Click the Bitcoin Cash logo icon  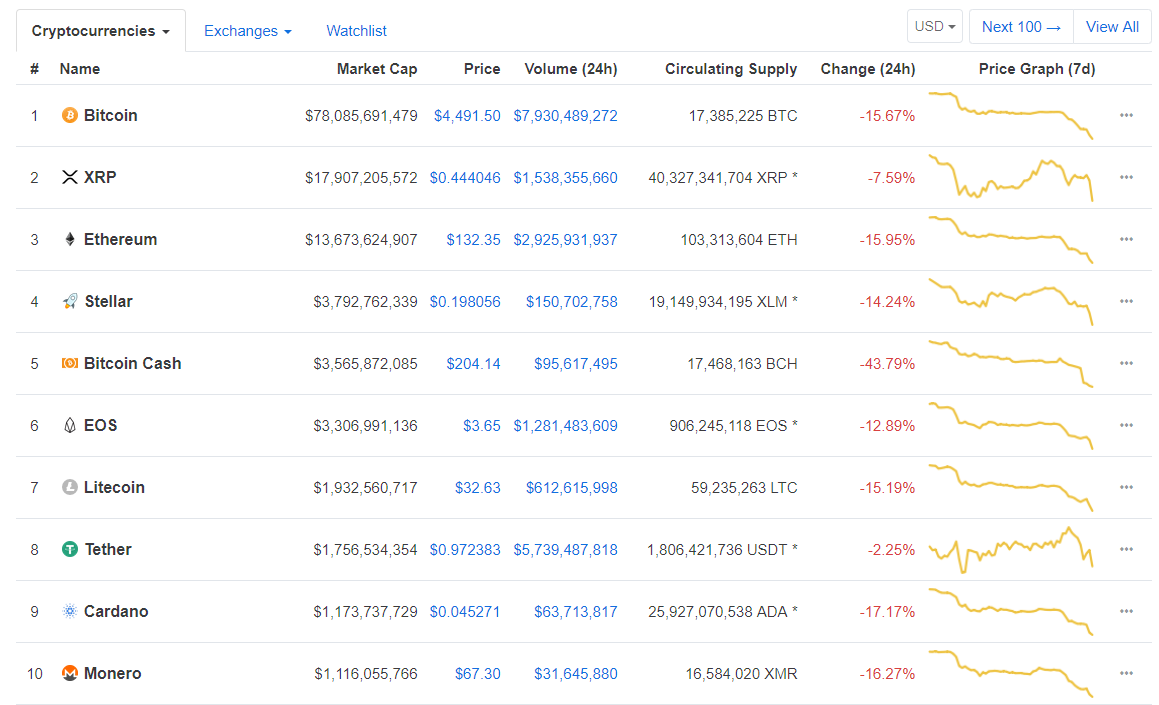(69, 364)
